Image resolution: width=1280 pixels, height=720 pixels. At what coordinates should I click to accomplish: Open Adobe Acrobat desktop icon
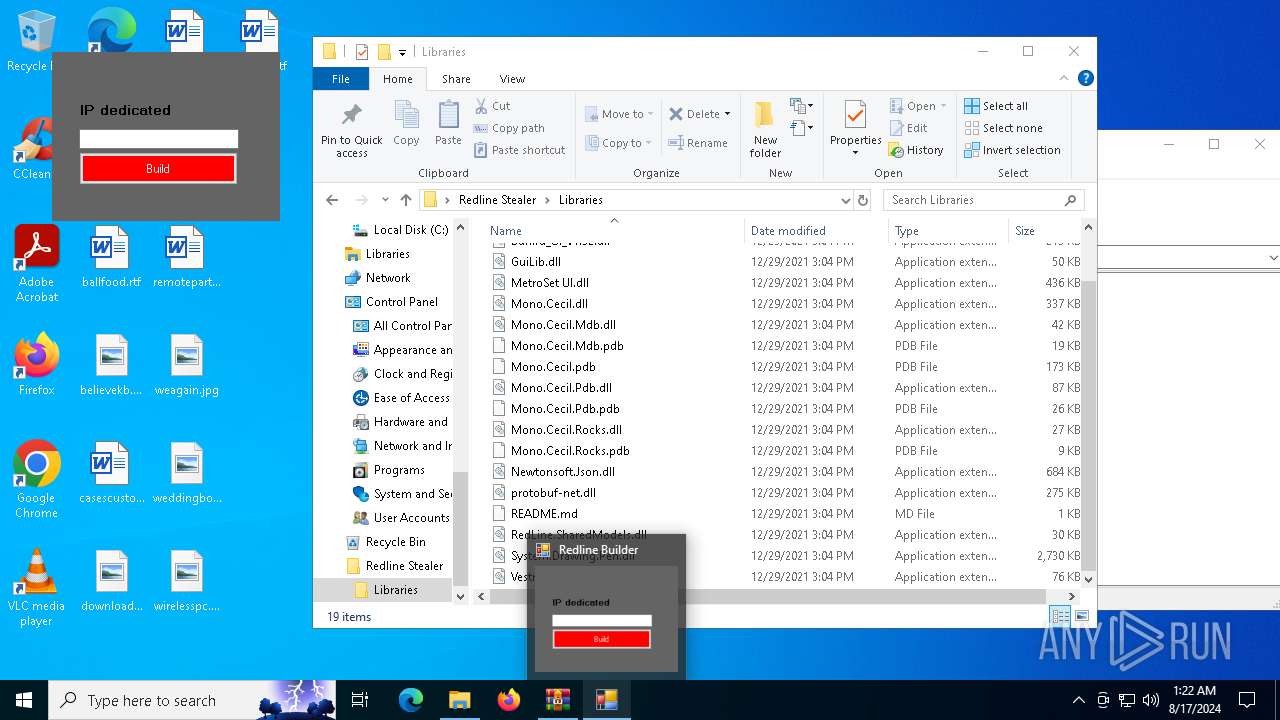pos(36,264)
